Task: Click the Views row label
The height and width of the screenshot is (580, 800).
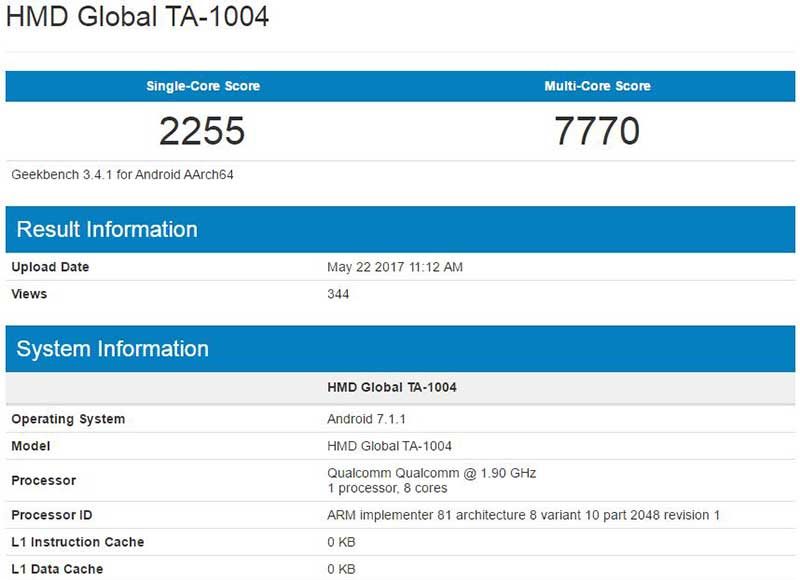Action: click(29, 294)
